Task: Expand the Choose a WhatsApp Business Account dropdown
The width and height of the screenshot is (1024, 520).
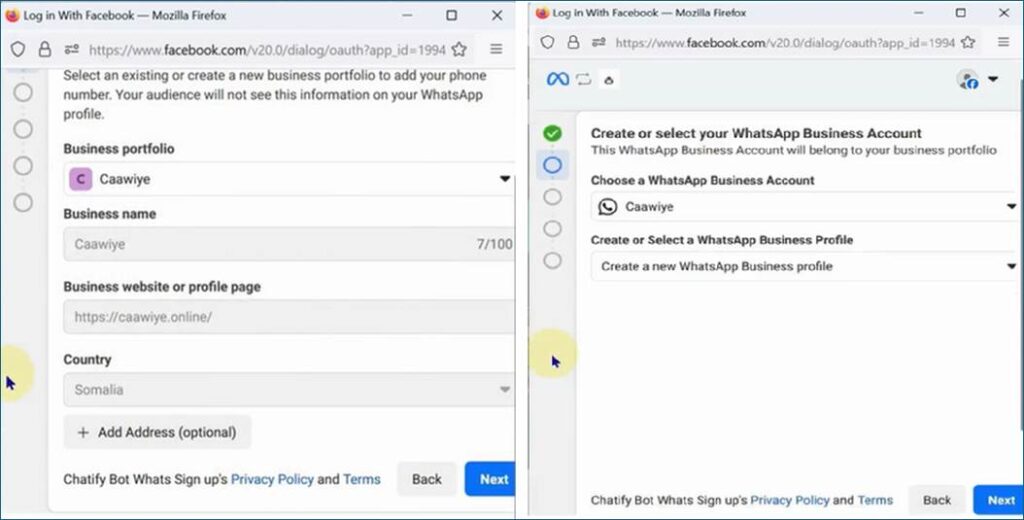Action: click(804, 207)
